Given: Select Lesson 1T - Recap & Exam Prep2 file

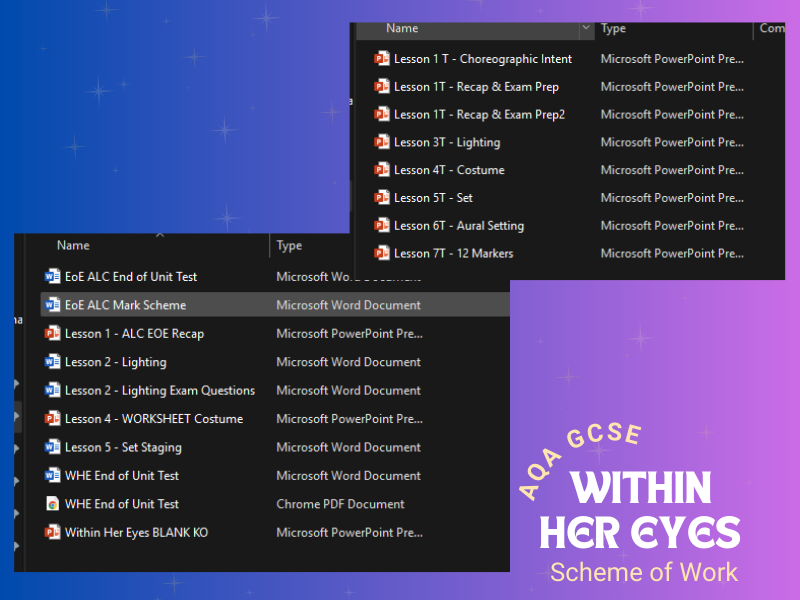Looking at the screenshot, I should tap(479, 114).
